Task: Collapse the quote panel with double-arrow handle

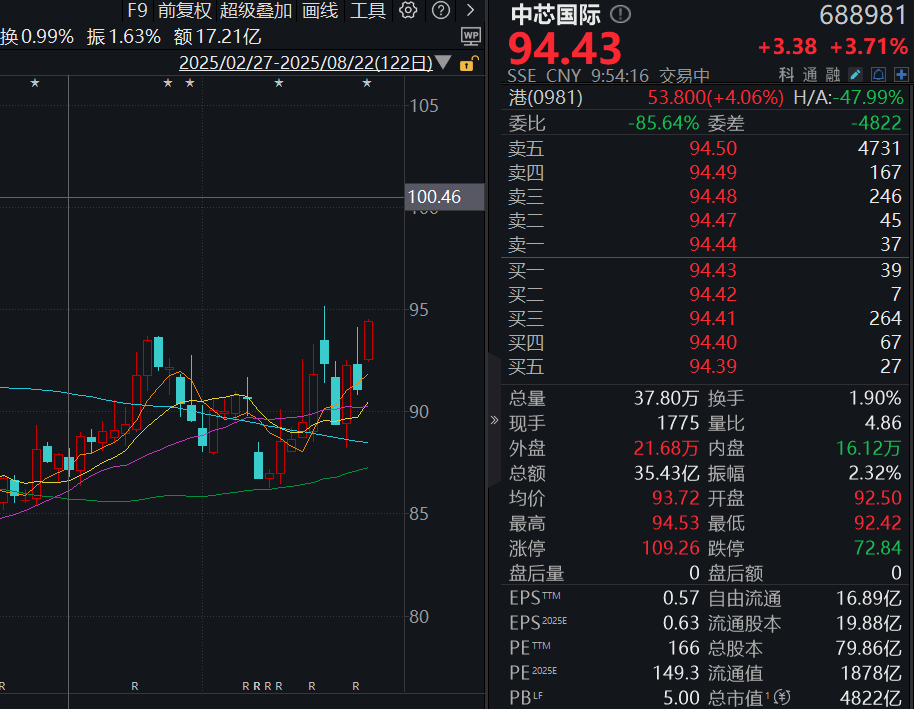Action: pyautogui.click(x=494, y=420)
